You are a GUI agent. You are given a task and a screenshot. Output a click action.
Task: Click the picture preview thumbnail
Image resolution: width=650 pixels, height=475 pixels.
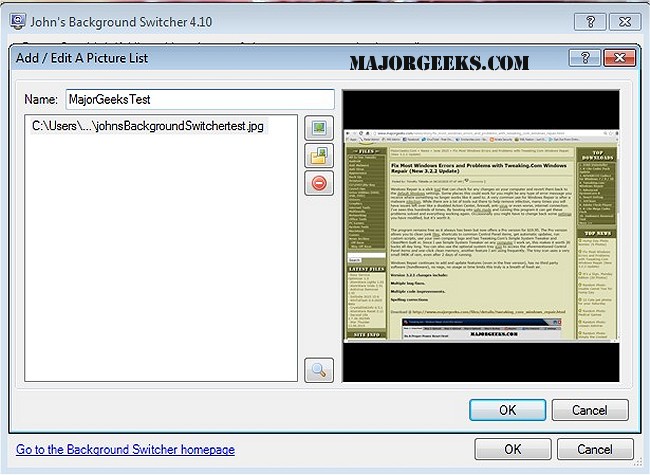tap(481, 236)
